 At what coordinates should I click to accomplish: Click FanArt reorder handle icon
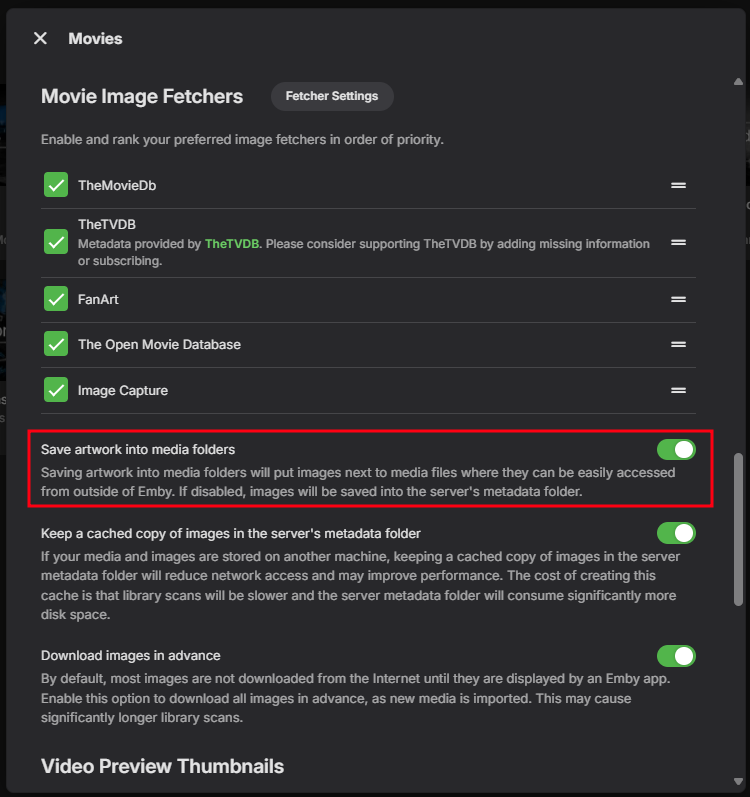[x=678, y=299]
